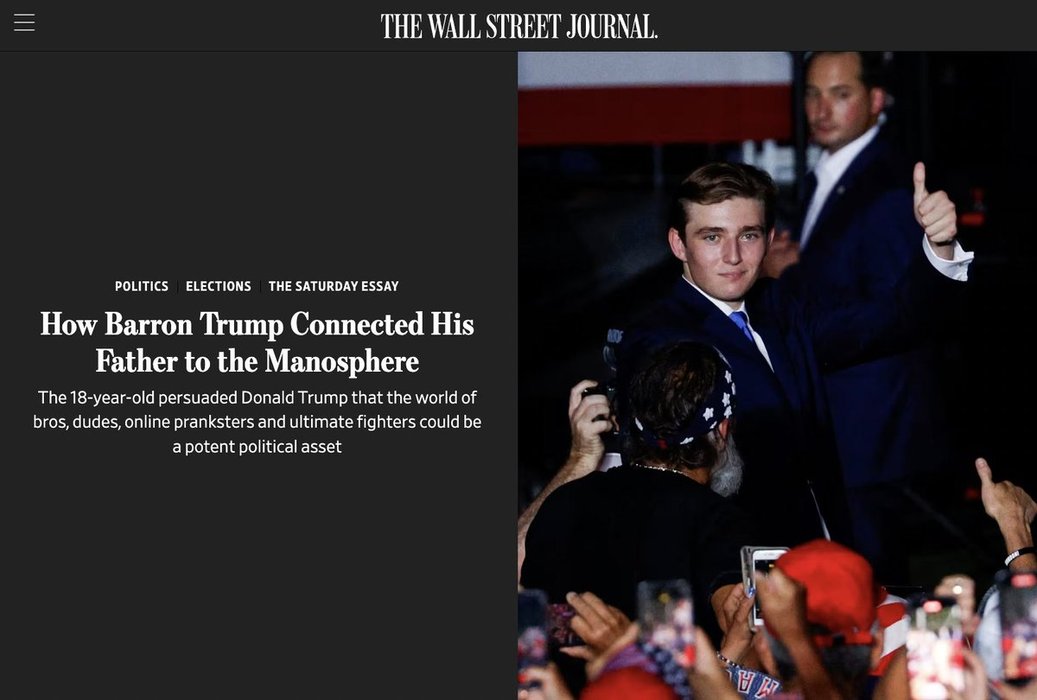Open The Saturday Essay section link
Viewport: 1037px width, 700px height.
[333, 286]
